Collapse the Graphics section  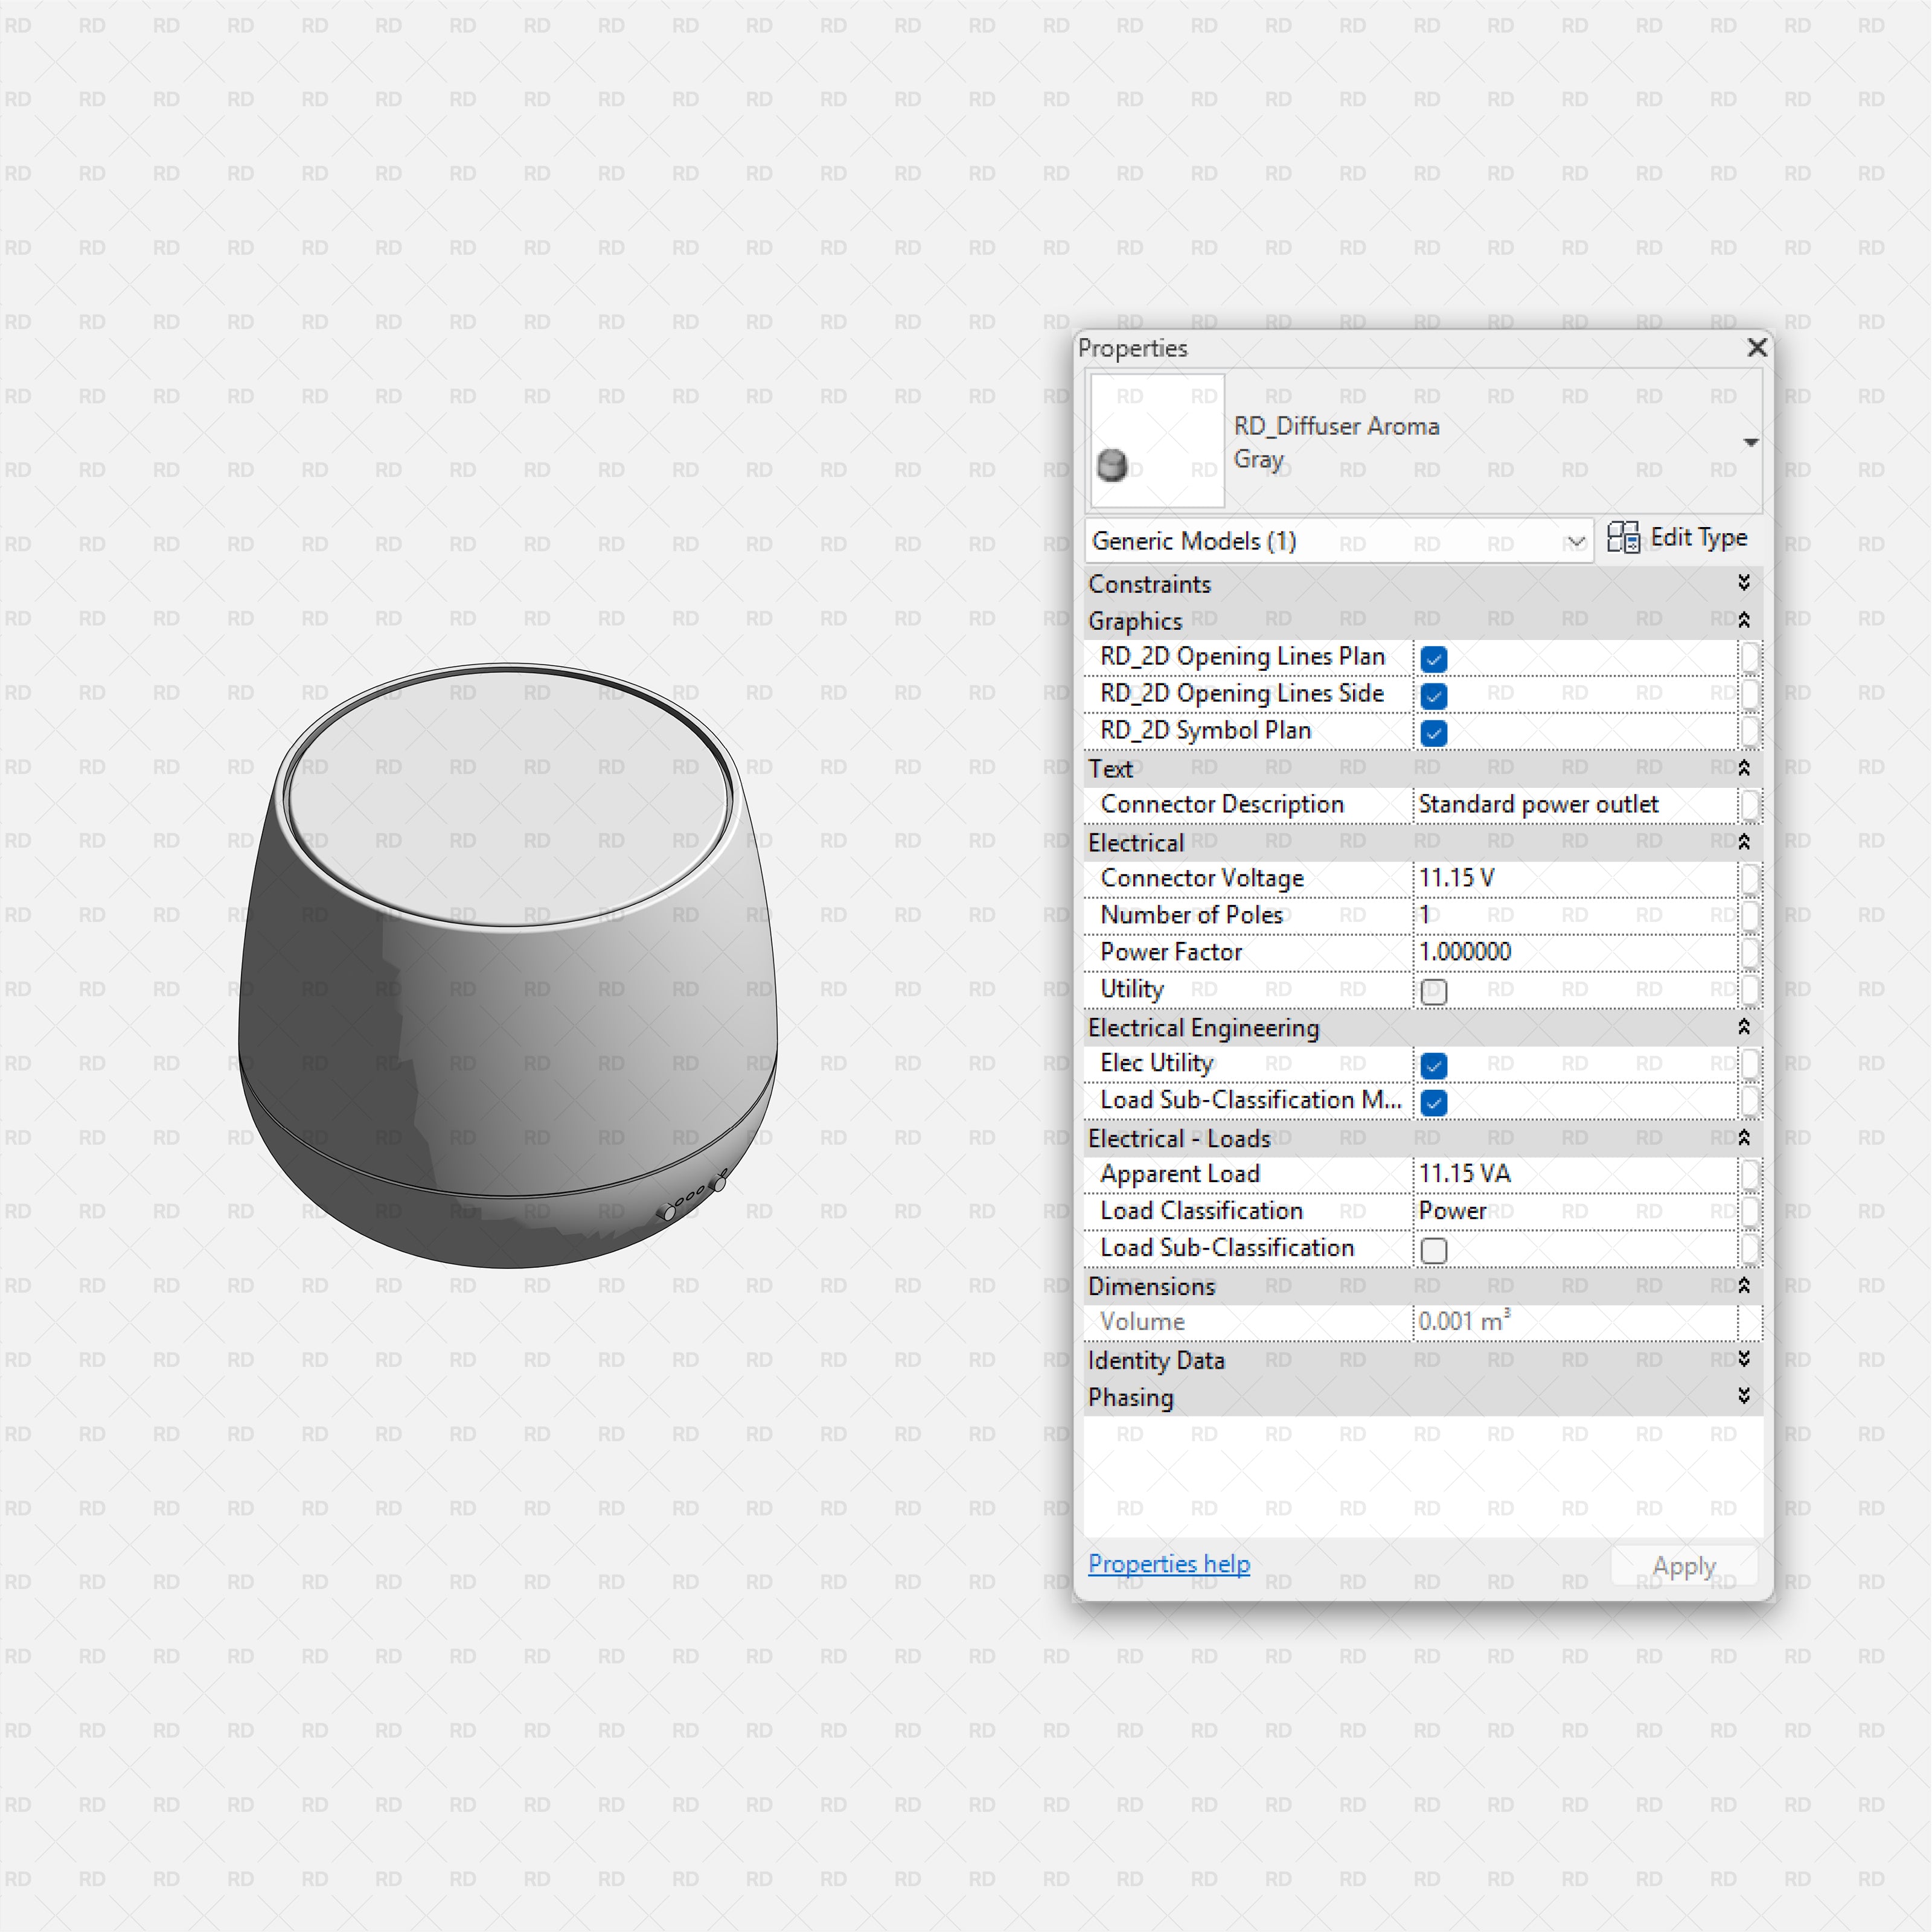click(1744, 620)
